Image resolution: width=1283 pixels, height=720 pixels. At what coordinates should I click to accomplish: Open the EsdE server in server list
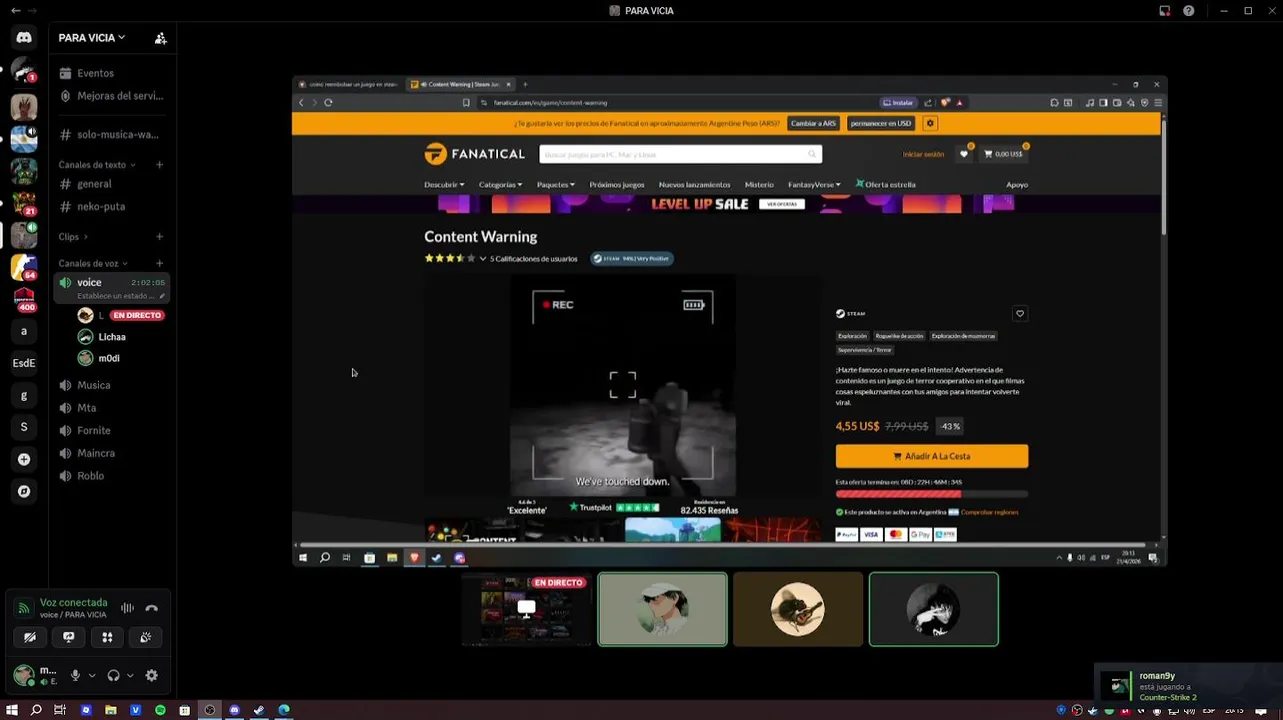(24, 363)
